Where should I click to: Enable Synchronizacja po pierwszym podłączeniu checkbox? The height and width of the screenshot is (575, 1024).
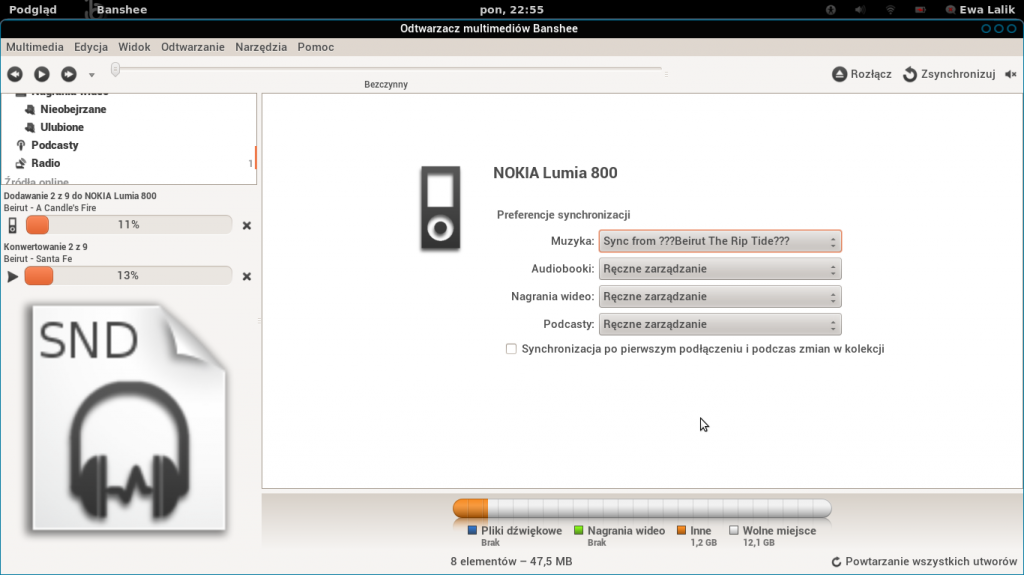(511, 349)
